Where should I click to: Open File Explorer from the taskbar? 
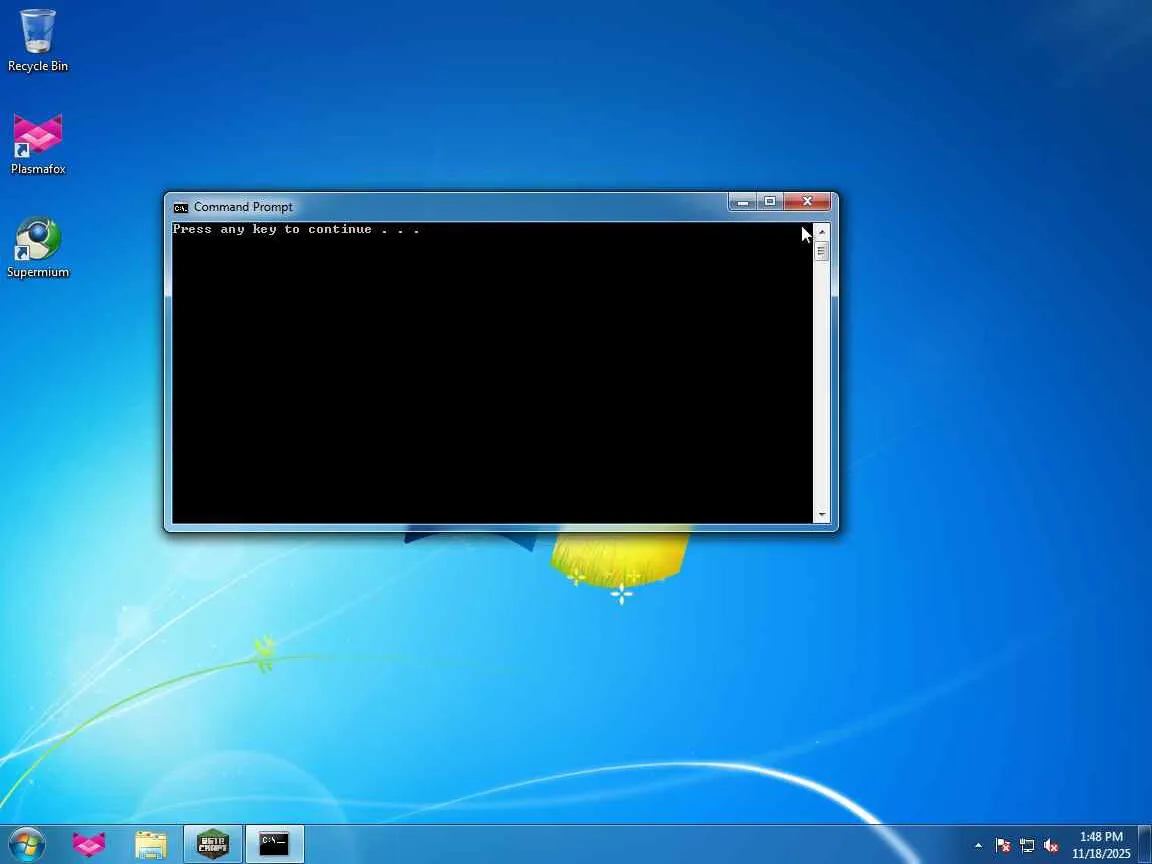coord(151,844)
